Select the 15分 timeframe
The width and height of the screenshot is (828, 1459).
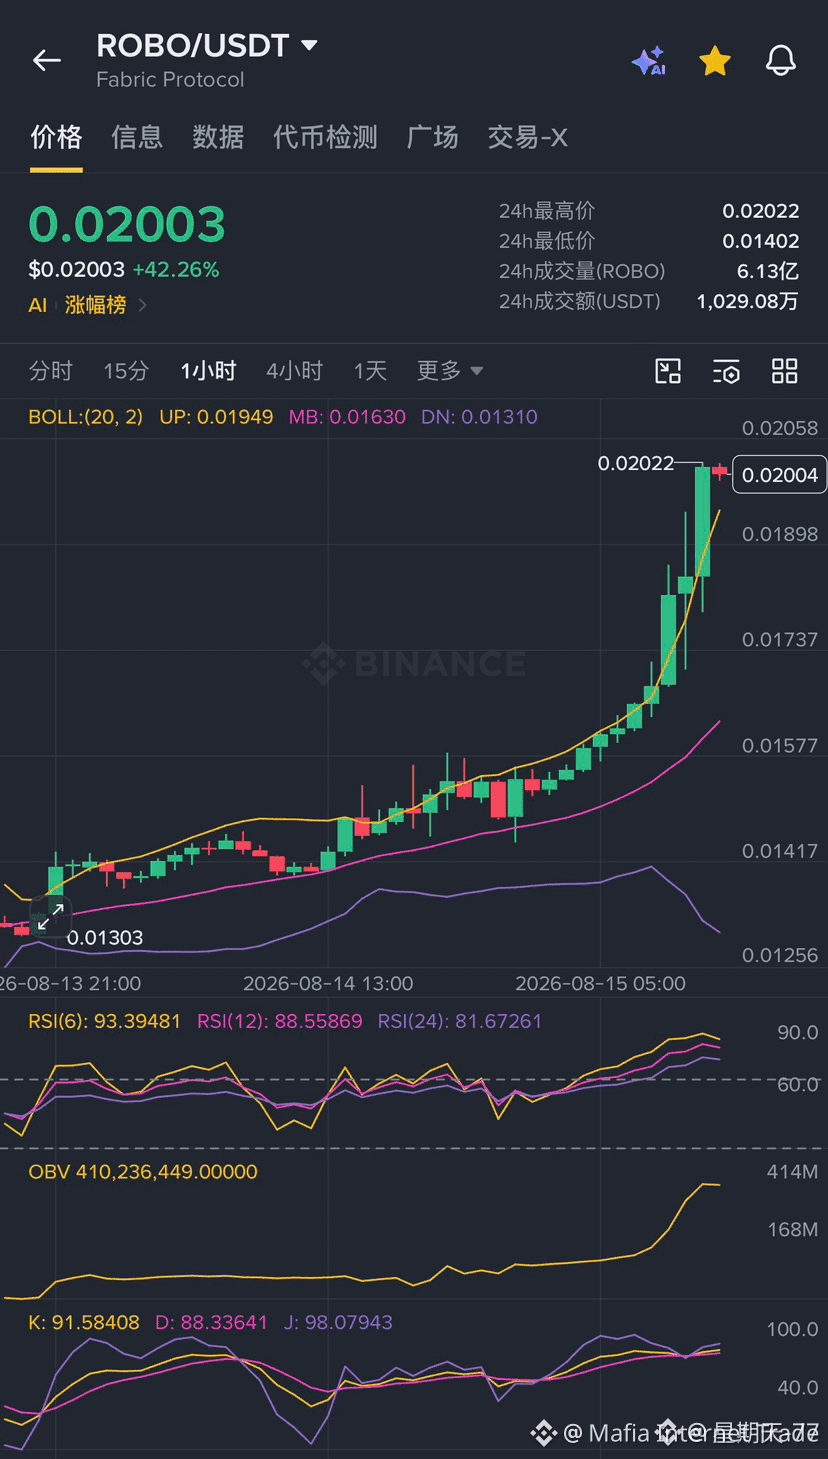(x=126, y=371)
